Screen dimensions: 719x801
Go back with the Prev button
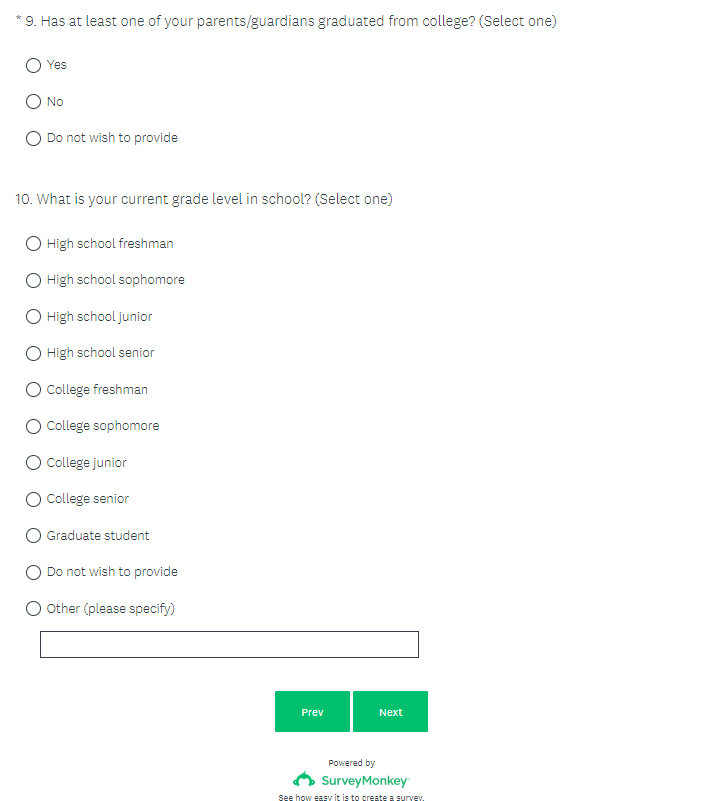click(312, 712)
